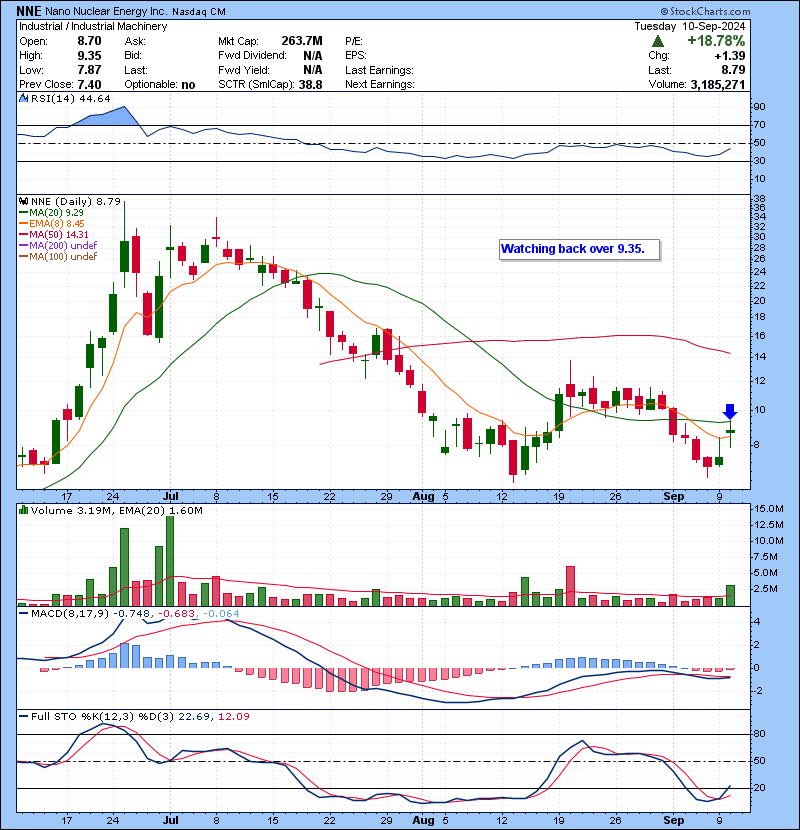
Task: Click the P/E label
Action: coord(354,41)
